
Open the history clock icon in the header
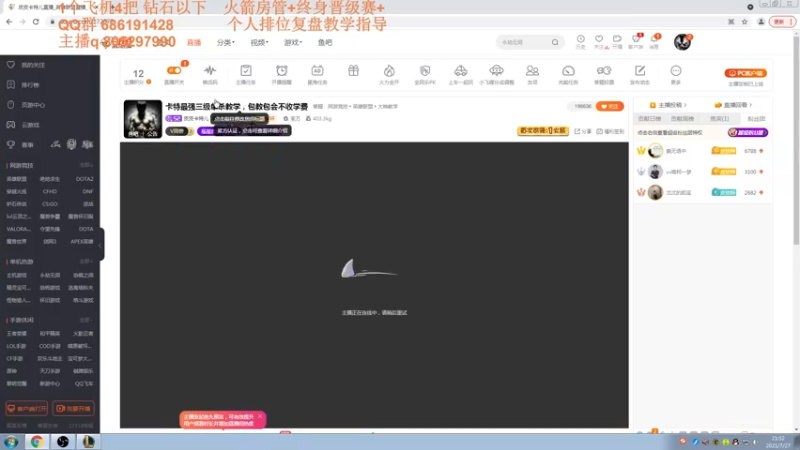coord(581,41)
